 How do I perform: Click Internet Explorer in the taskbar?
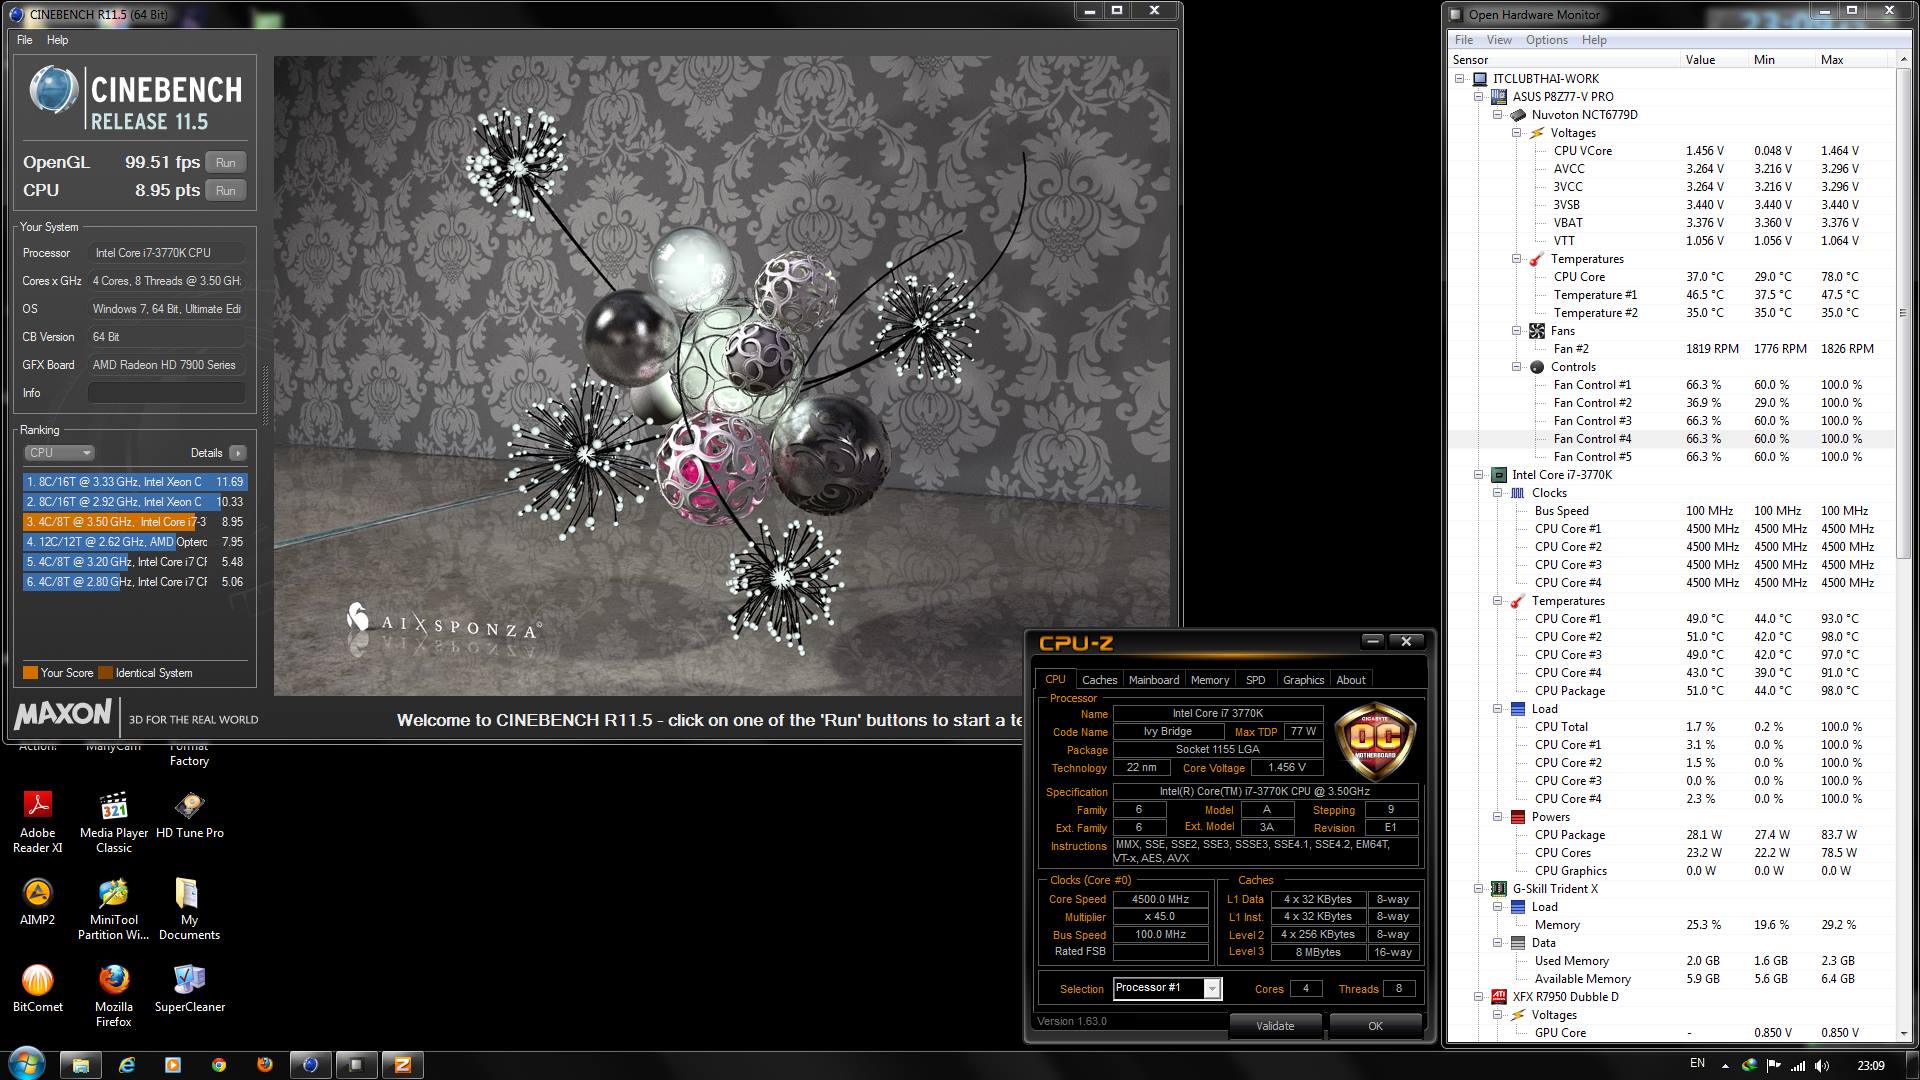pos(127,1065)
